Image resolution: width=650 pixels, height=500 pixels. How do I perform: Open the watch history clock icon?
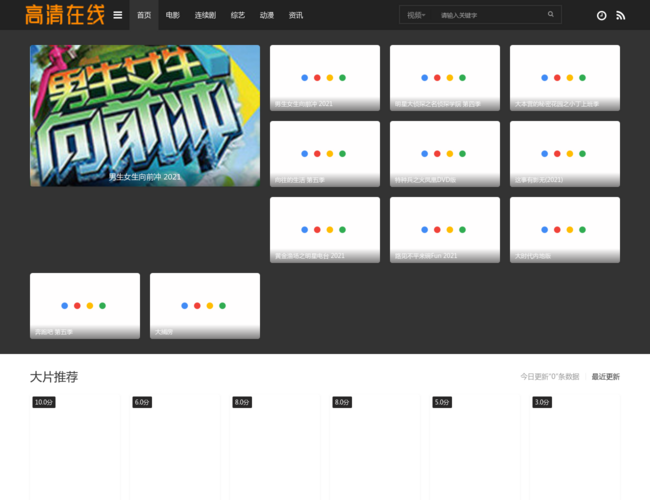click(601, 16)
